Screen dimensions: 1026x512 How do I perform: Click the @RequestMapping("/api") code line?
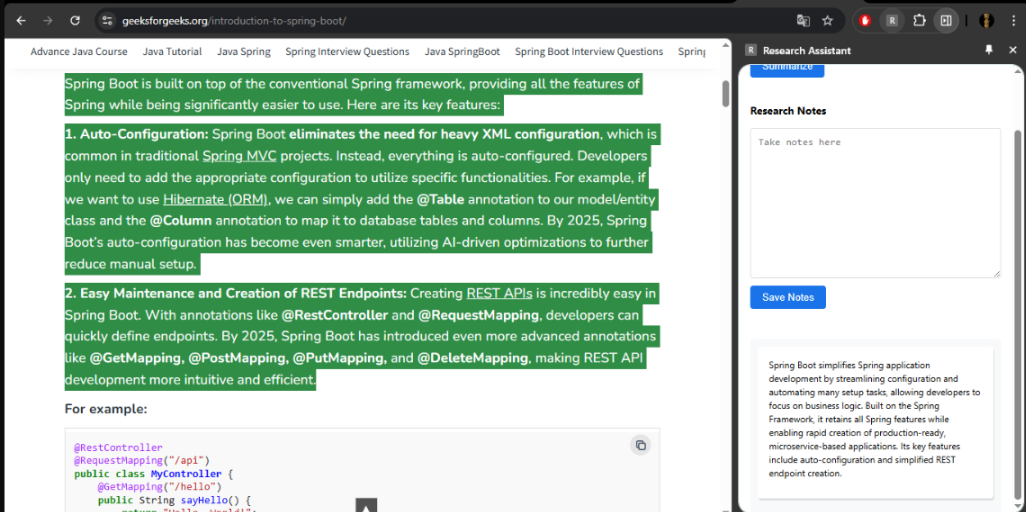(142, 461)
